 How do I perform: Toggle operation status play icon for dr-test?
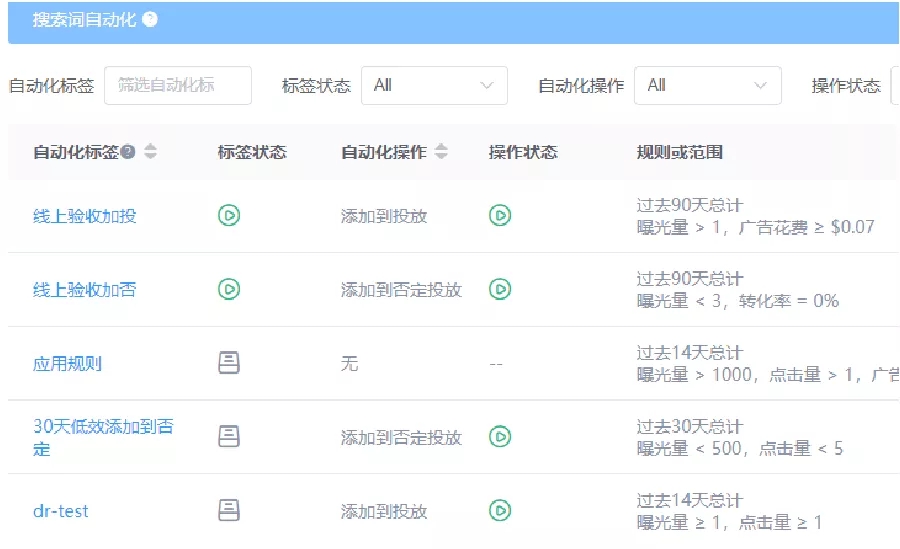click(x=500, y=510)
